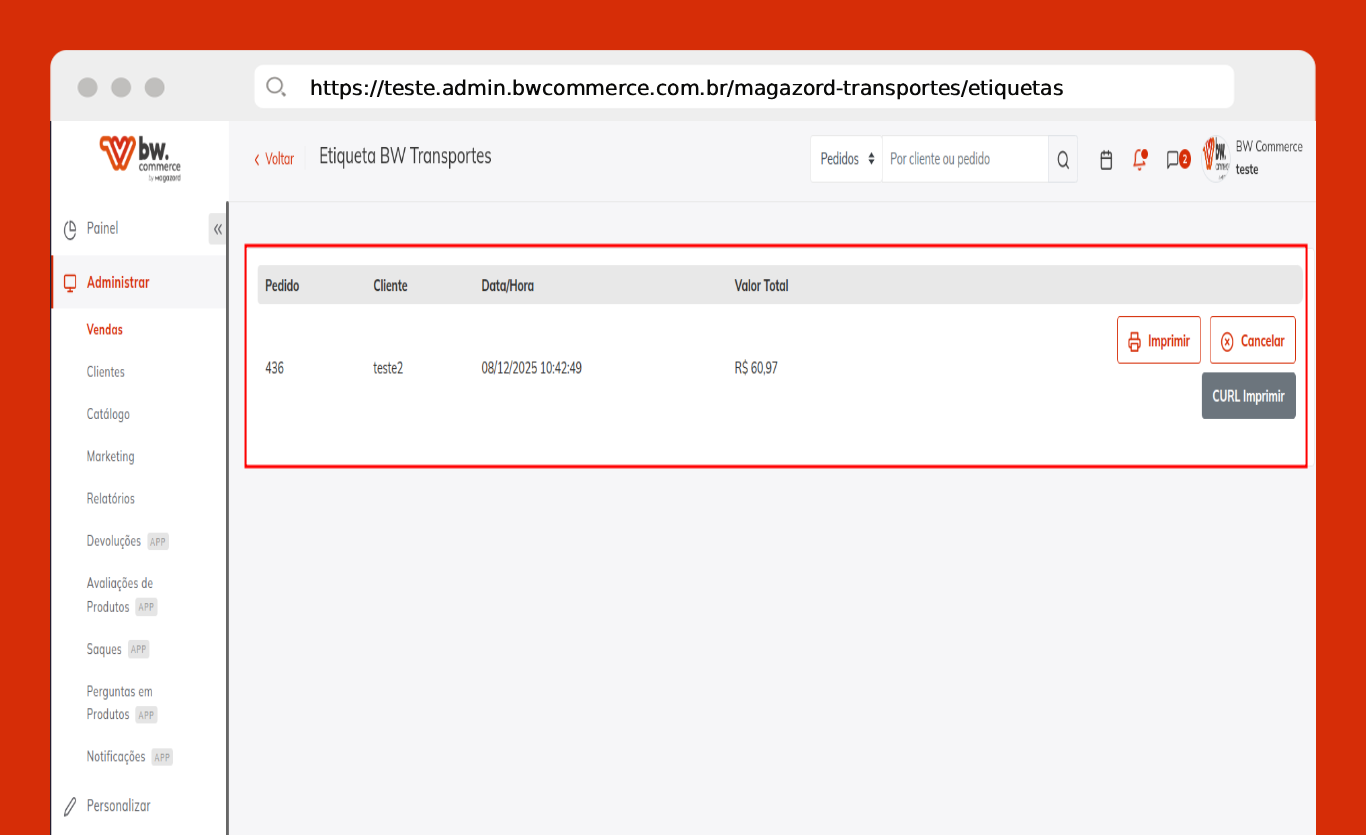Viewport: 1366px width, 835px height.
Task: Open the calendar icon in header
Action: (1106, 160)
